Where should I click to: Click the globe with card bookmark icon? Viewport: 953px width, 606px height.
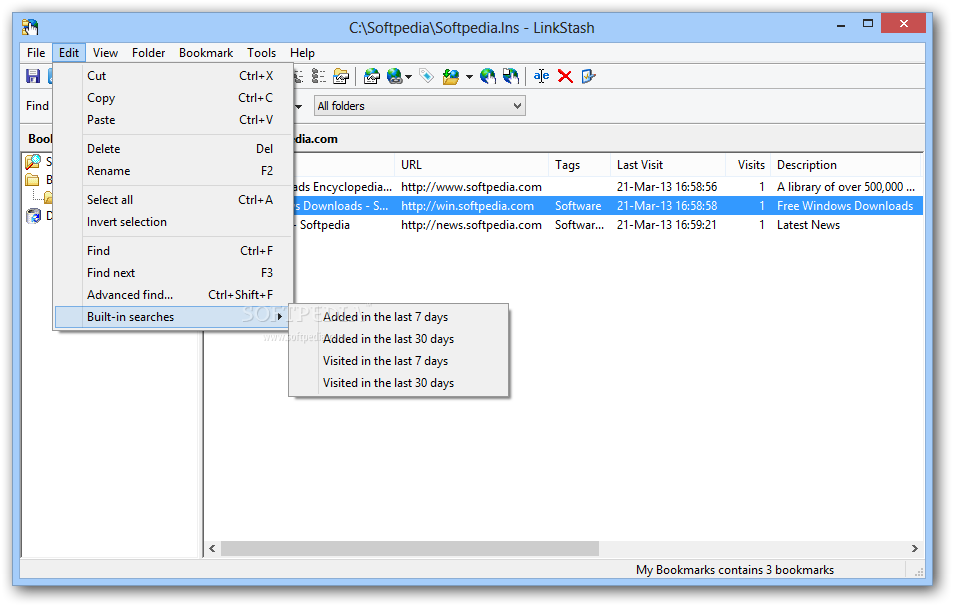click(x=371, y=76)
